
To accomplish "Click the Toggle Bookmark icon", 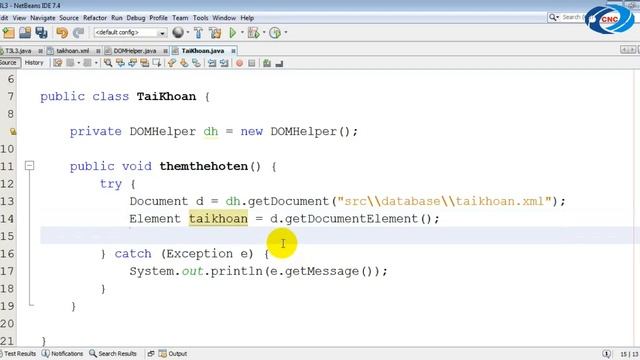I will (196, 63).
